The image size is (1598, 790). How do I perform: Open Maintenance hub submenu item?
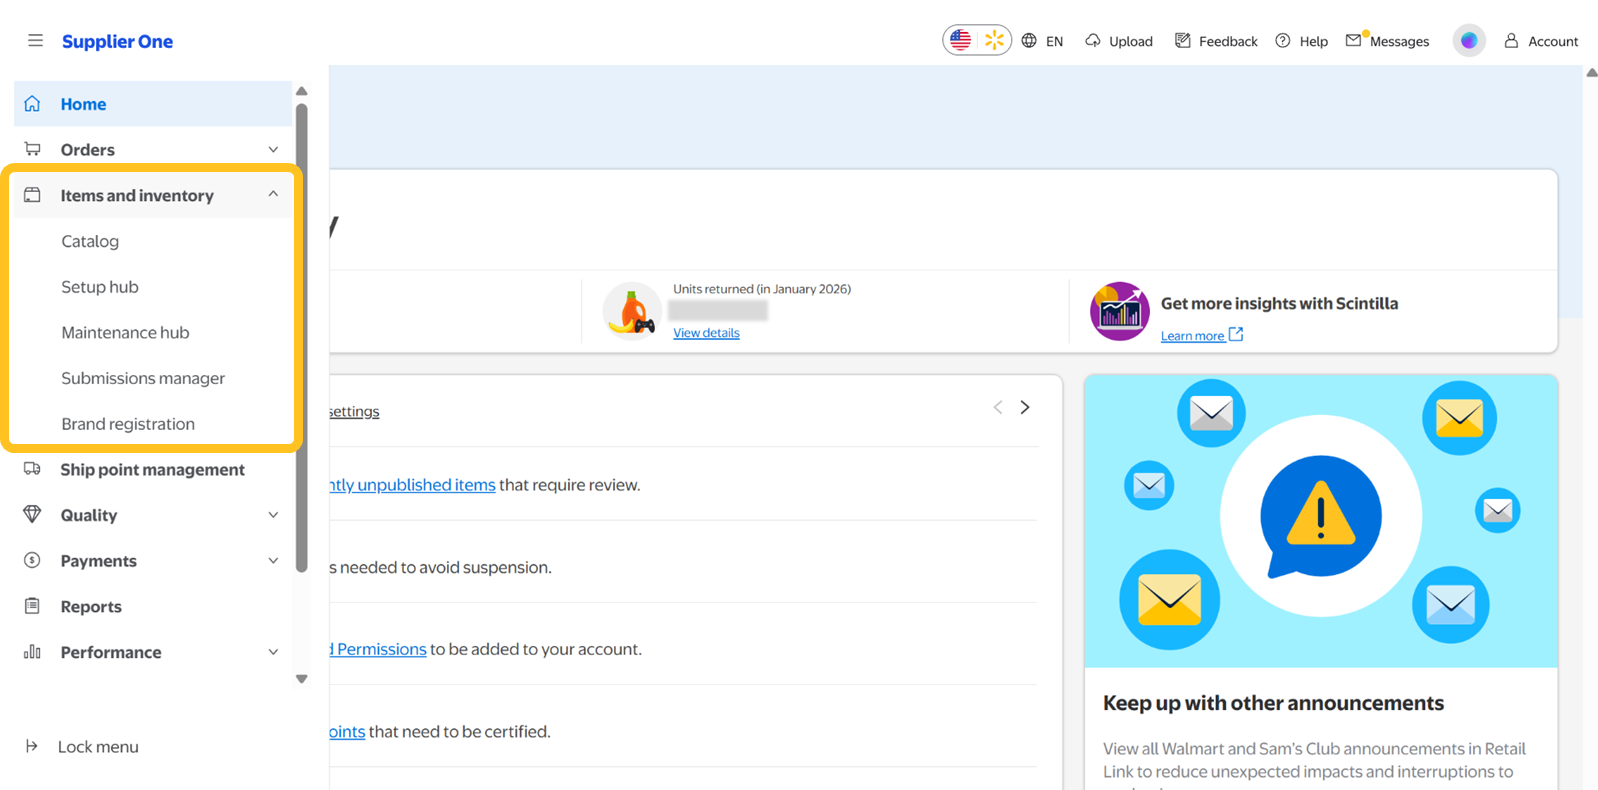(x=125, y=332)
